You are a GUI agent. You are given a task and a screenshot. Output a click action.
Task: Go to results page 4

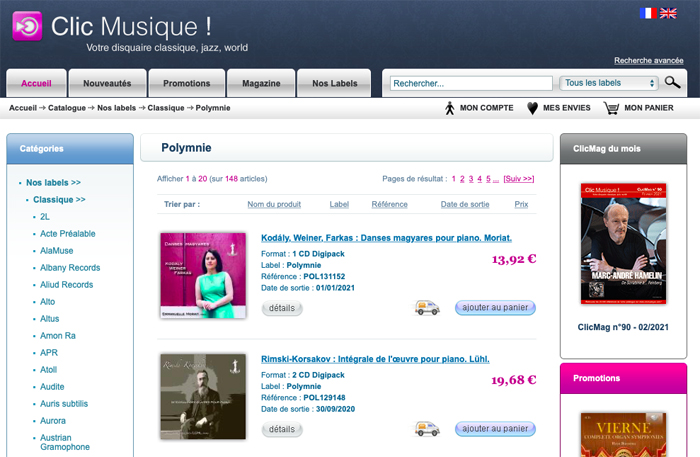[x=479, y=179]
